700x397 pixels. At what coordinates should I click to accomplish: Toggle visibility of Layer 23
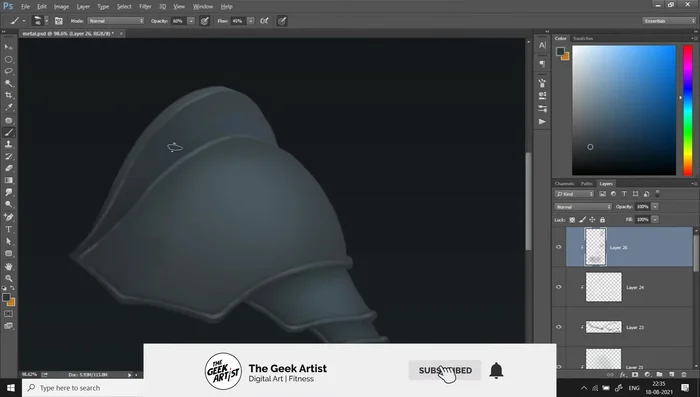point(558,327)
